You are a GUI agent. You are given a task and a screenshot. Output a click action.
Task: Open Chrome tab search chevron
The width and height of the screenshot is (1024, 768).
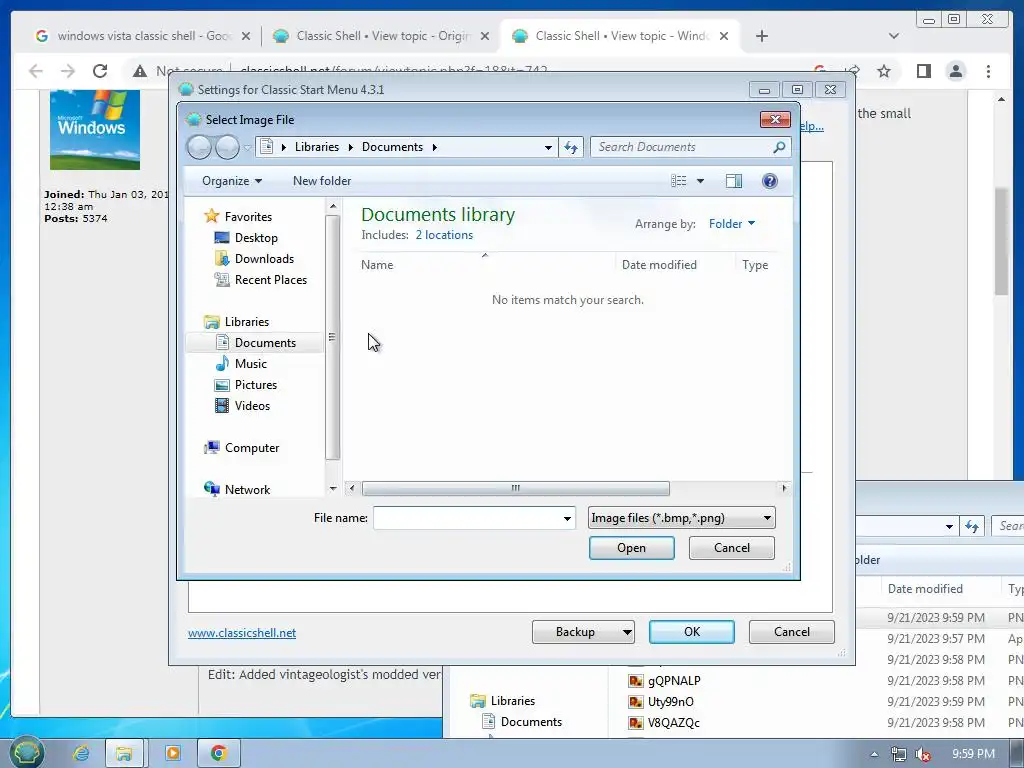tap(894, 36)
